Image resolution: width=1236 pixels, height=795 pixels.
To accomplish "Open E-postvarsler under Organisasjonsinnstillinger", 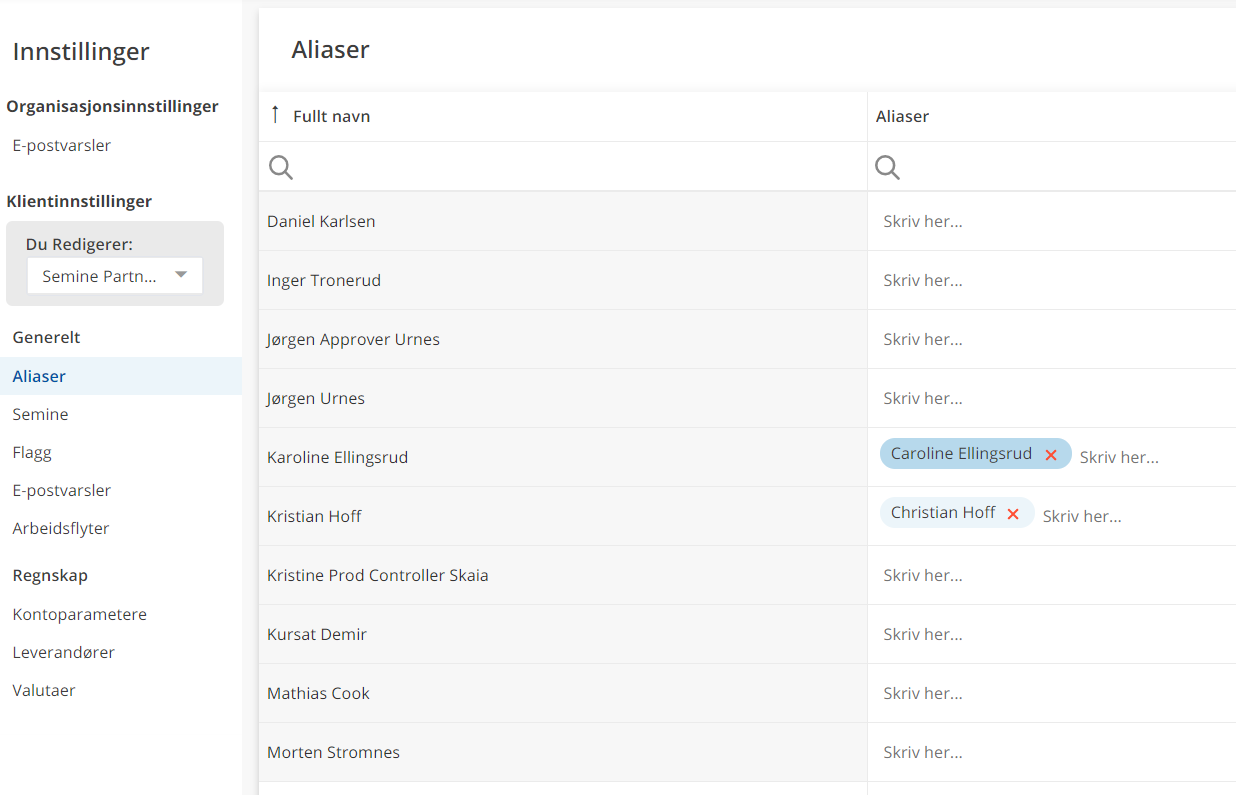I will (x=62, y=145).
